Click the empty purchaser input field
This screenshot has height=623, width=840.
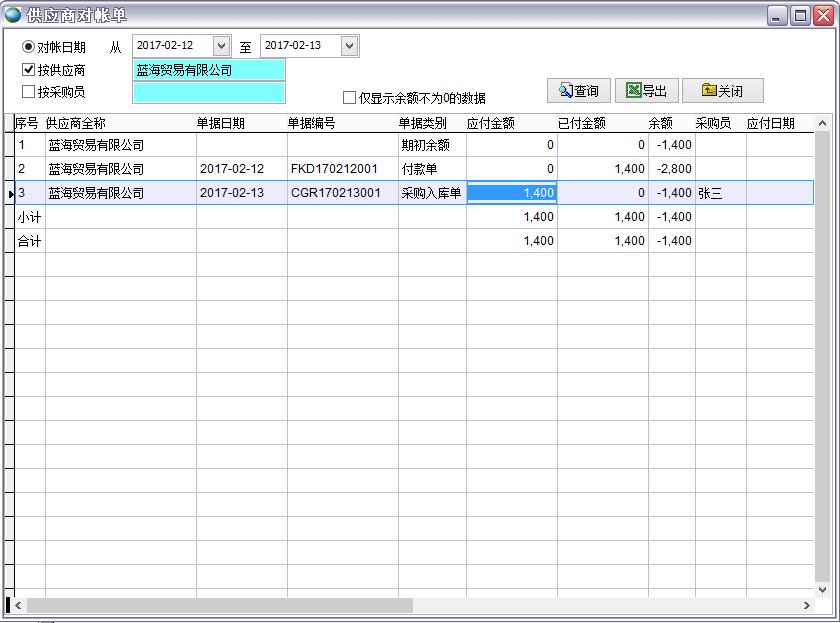coord(208,92)
